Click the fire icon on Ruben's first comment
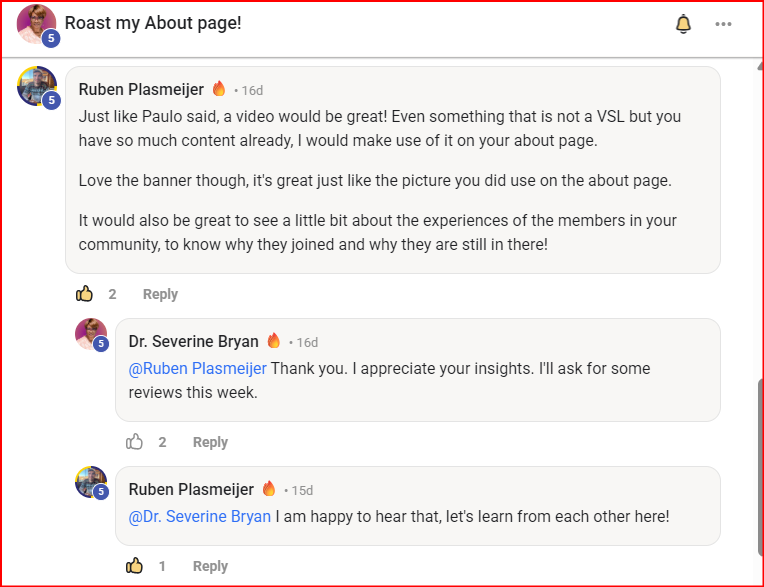The image size is (764, 587). pos(219,89)
